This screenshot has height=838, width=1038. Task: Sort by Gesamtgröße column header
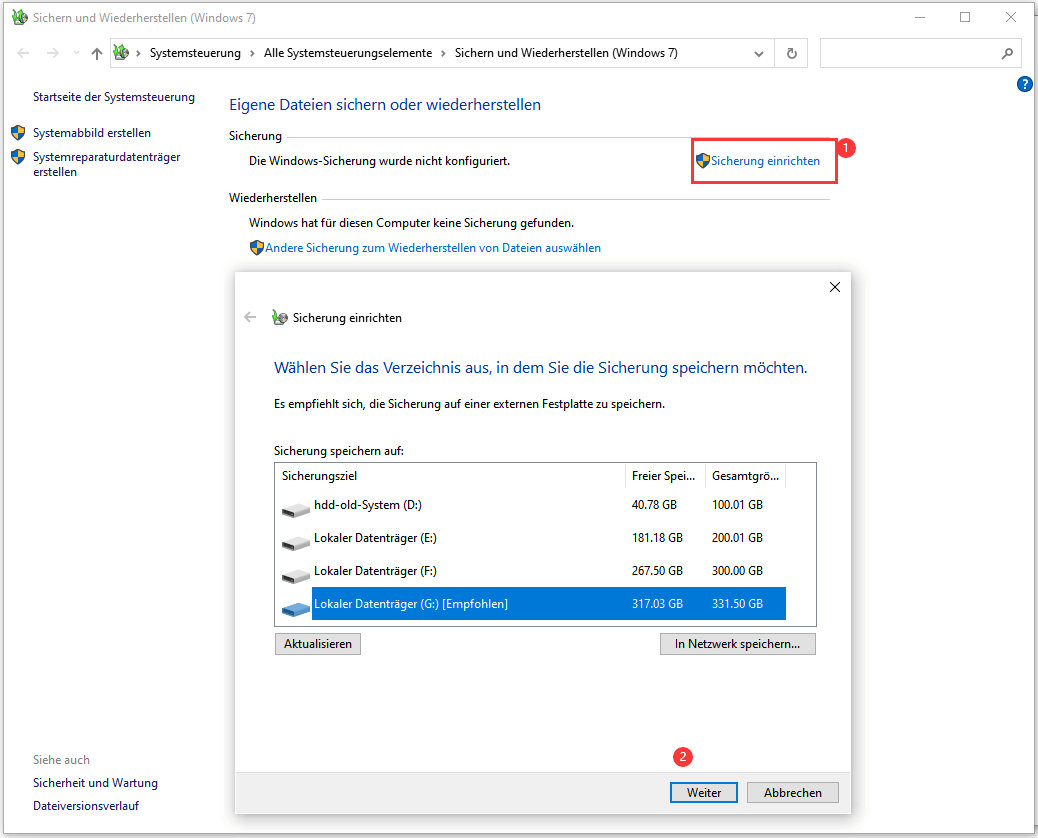[x=745, y=476]
